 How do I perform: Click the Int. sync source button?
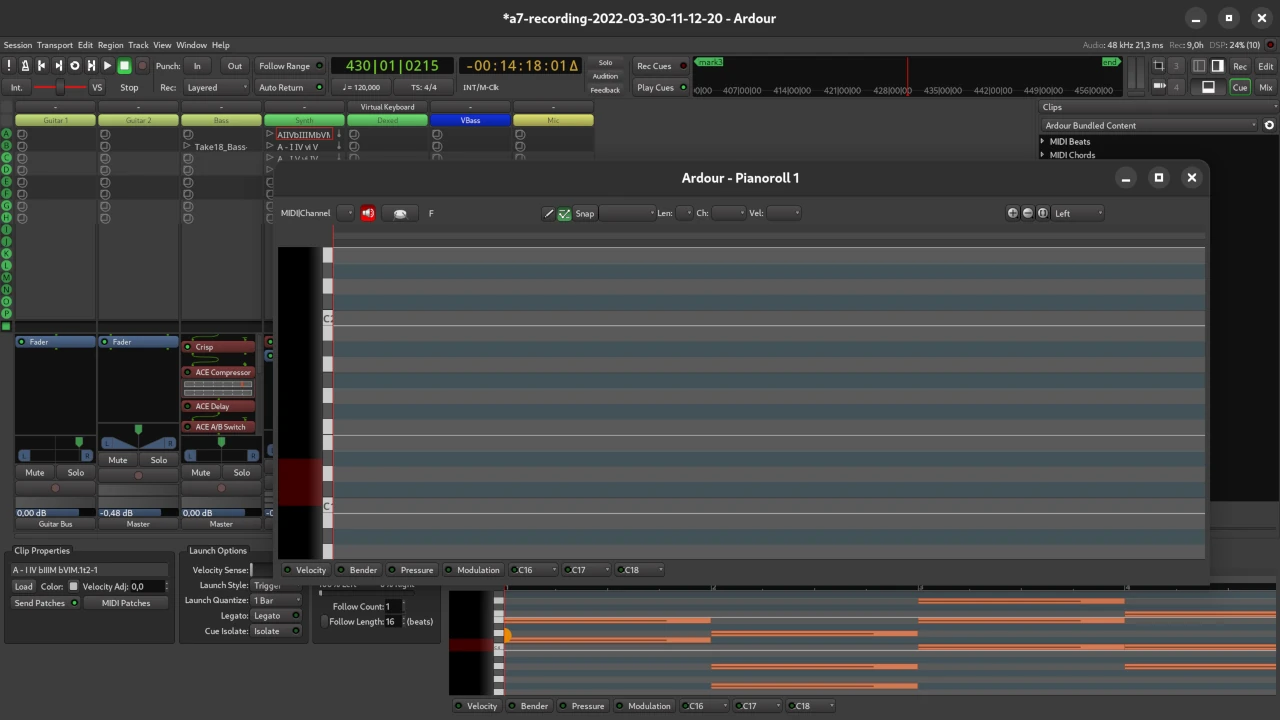point(16,87)
